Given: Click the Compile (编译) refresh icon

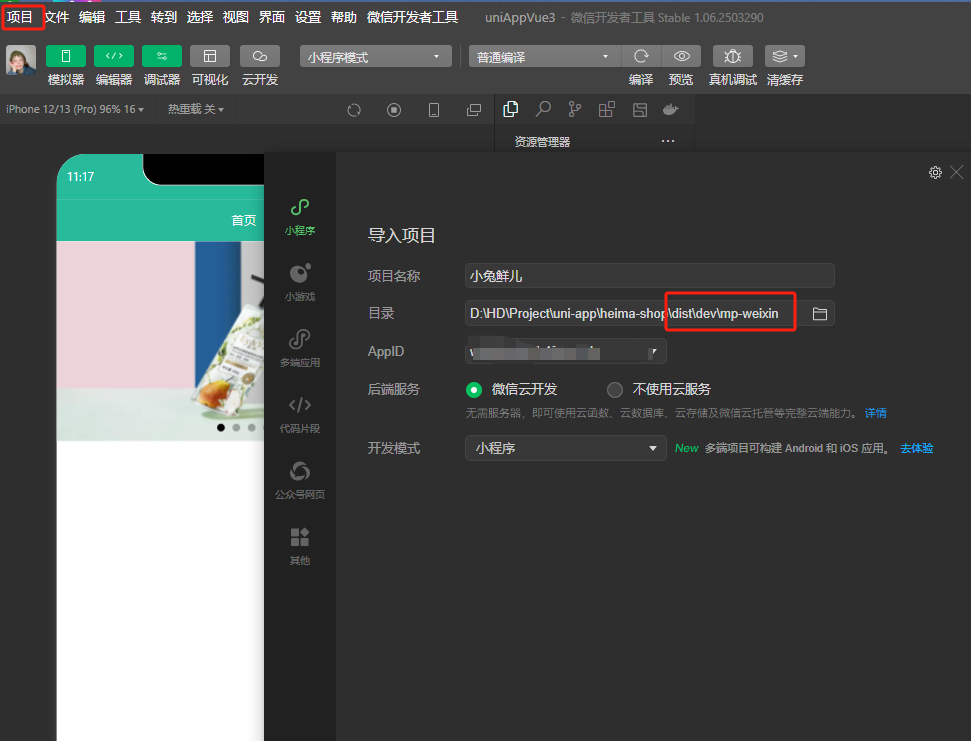Looking at the screenshot, I should tap(641, 56).
